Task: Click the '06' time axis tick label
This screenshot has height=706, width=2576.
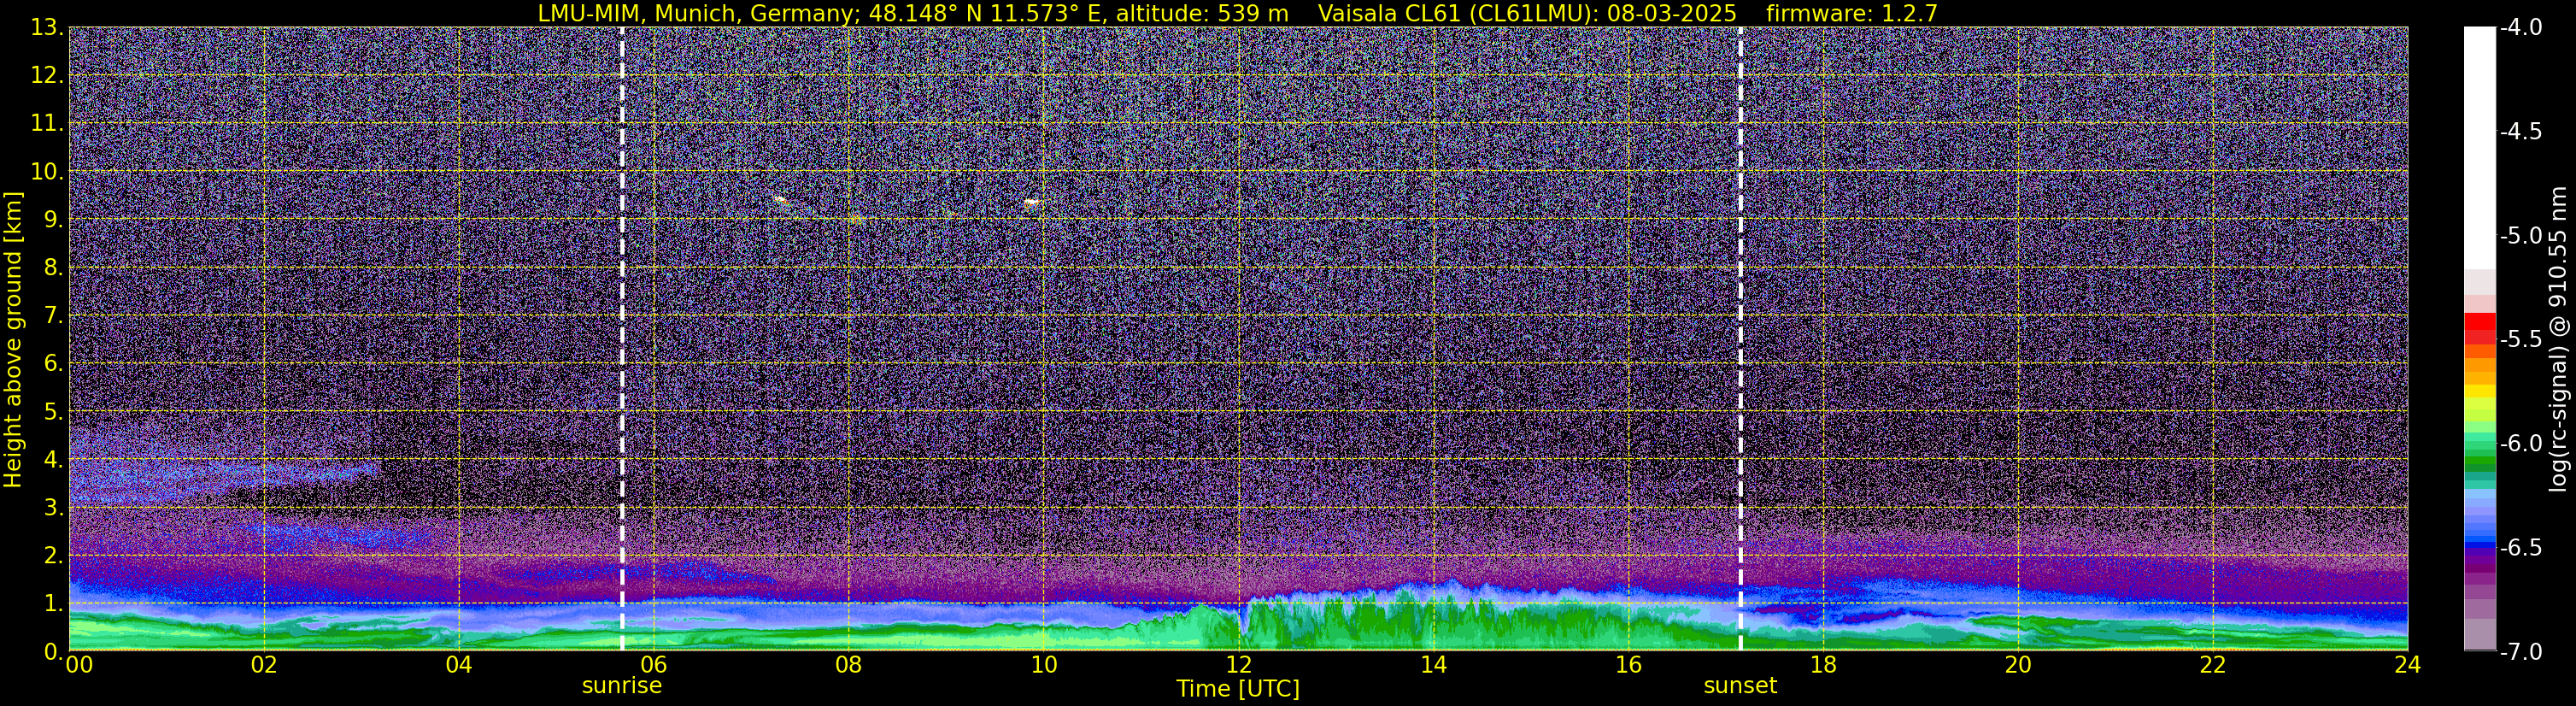Action: [654, 664]
